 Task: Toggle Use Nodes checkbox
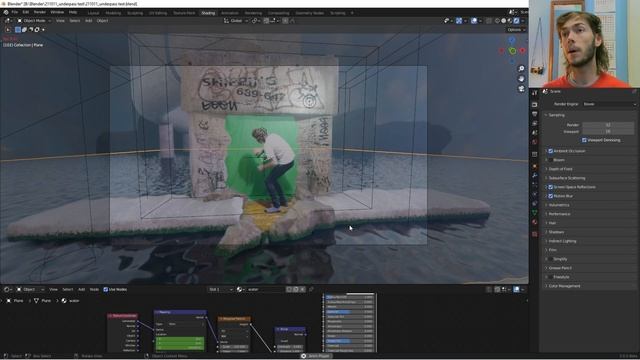(106, 289)
